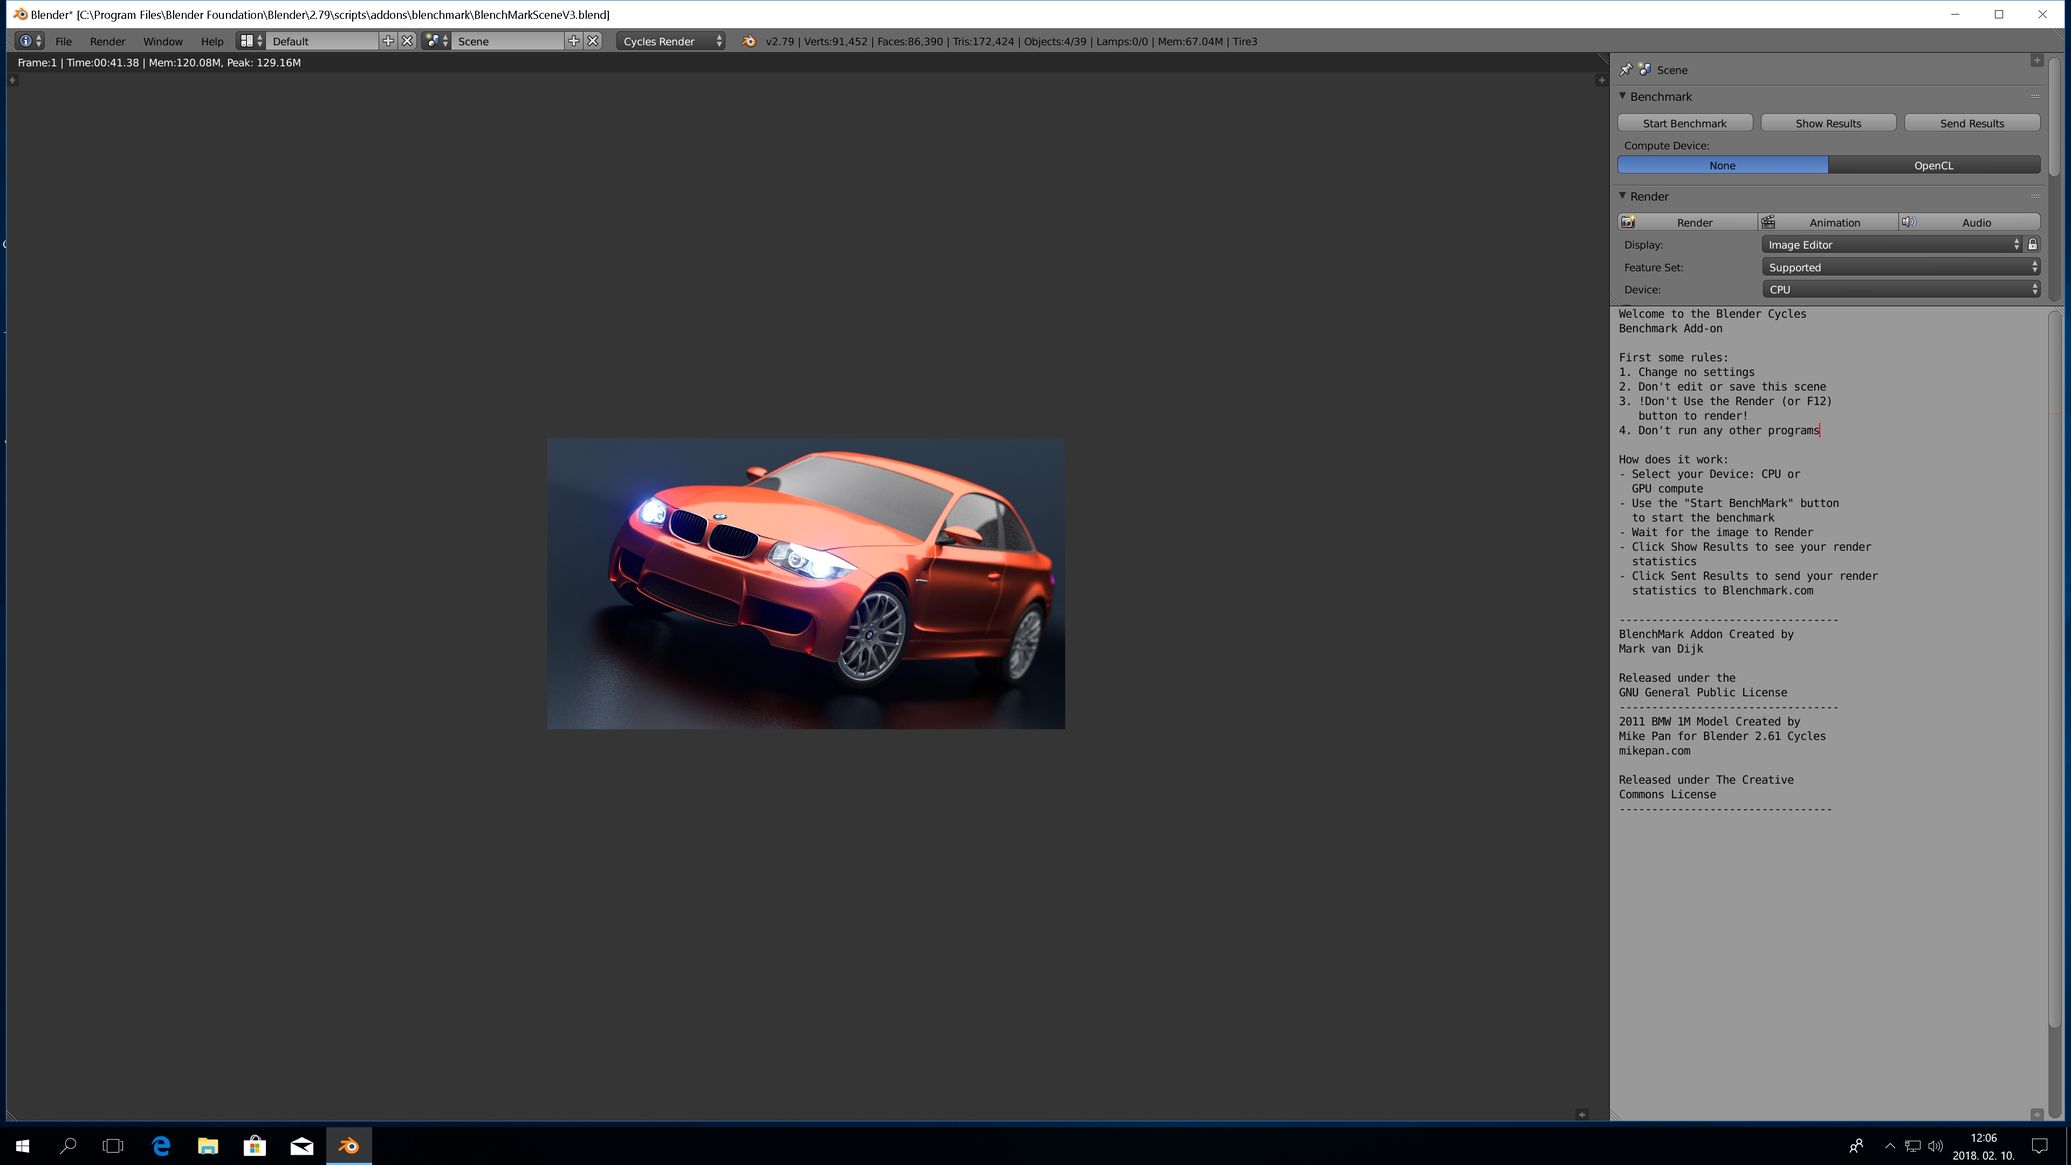This screenshot has height=1165, width=2071.
Task: Open the Help menu
Action: (212, 41)
